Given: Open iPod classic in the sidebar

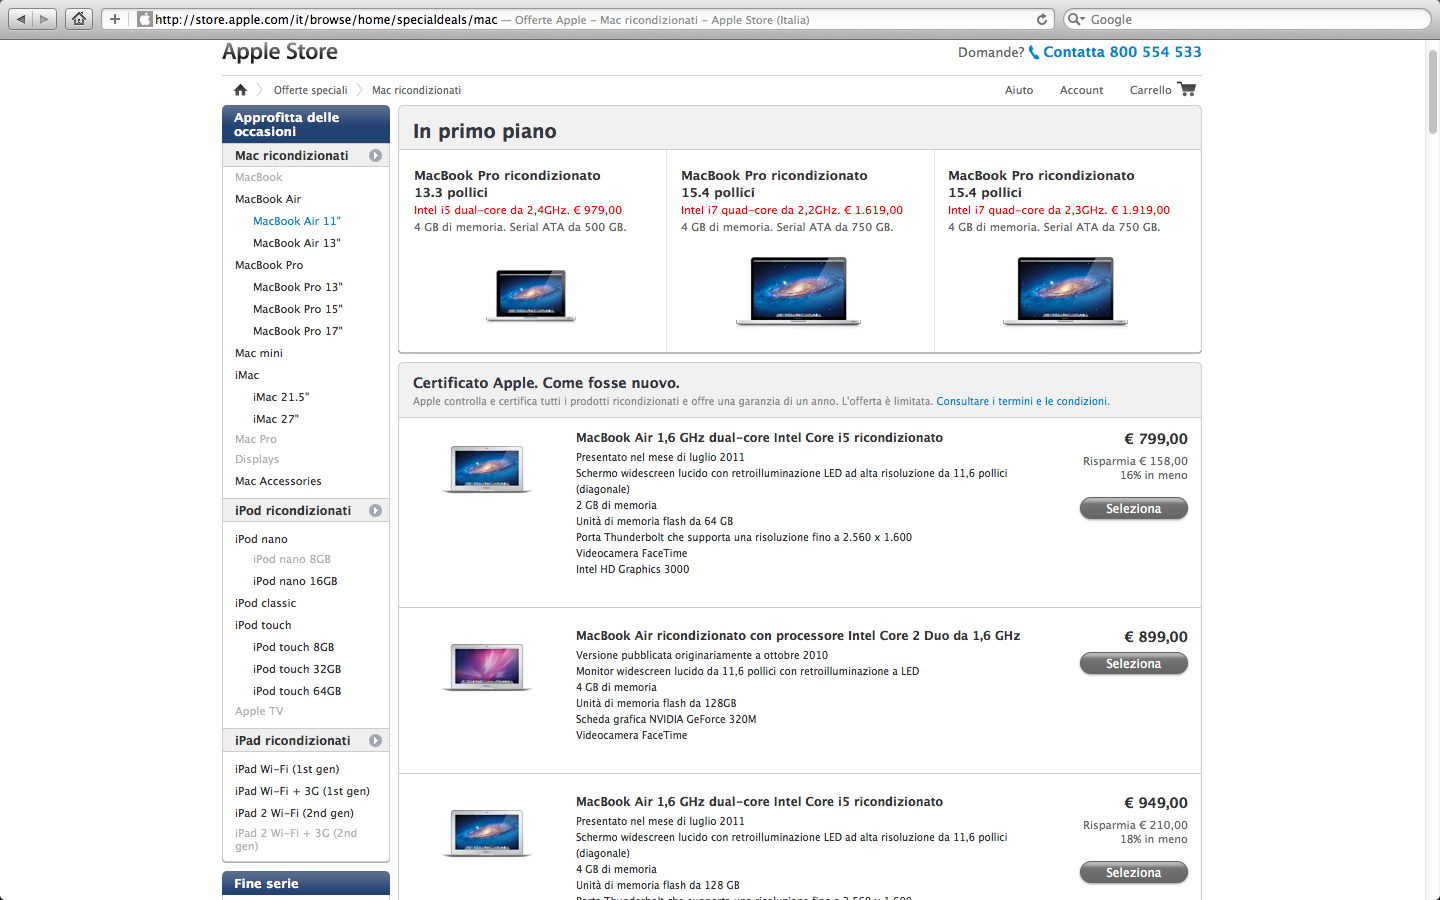Looking at the screenshot, I should [265, 603].
